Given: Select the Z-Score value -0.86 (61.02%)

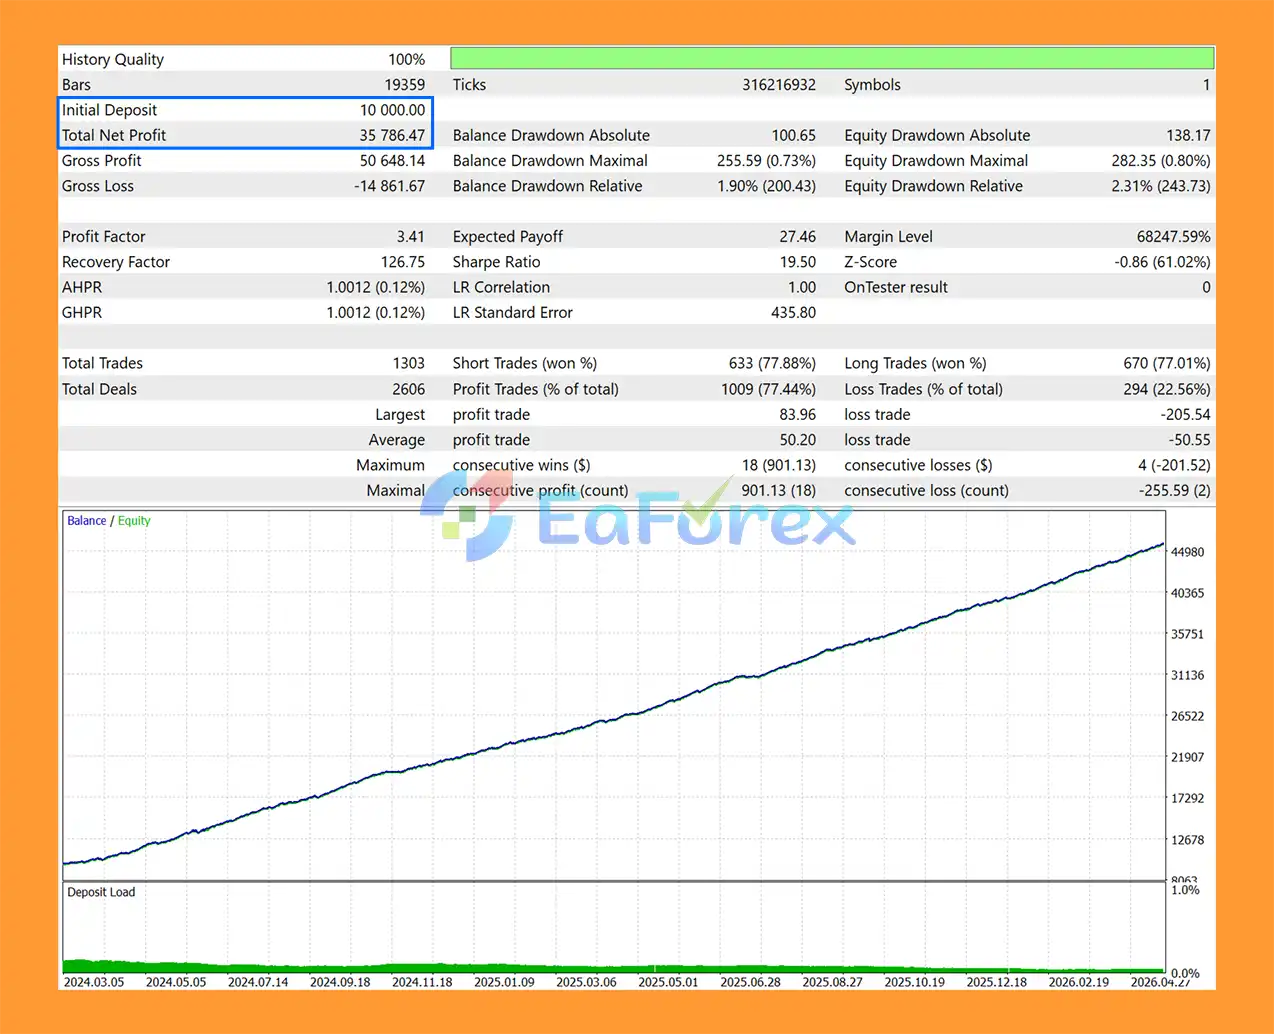Looking at the screenshot, I should (x=1162, y=262).
